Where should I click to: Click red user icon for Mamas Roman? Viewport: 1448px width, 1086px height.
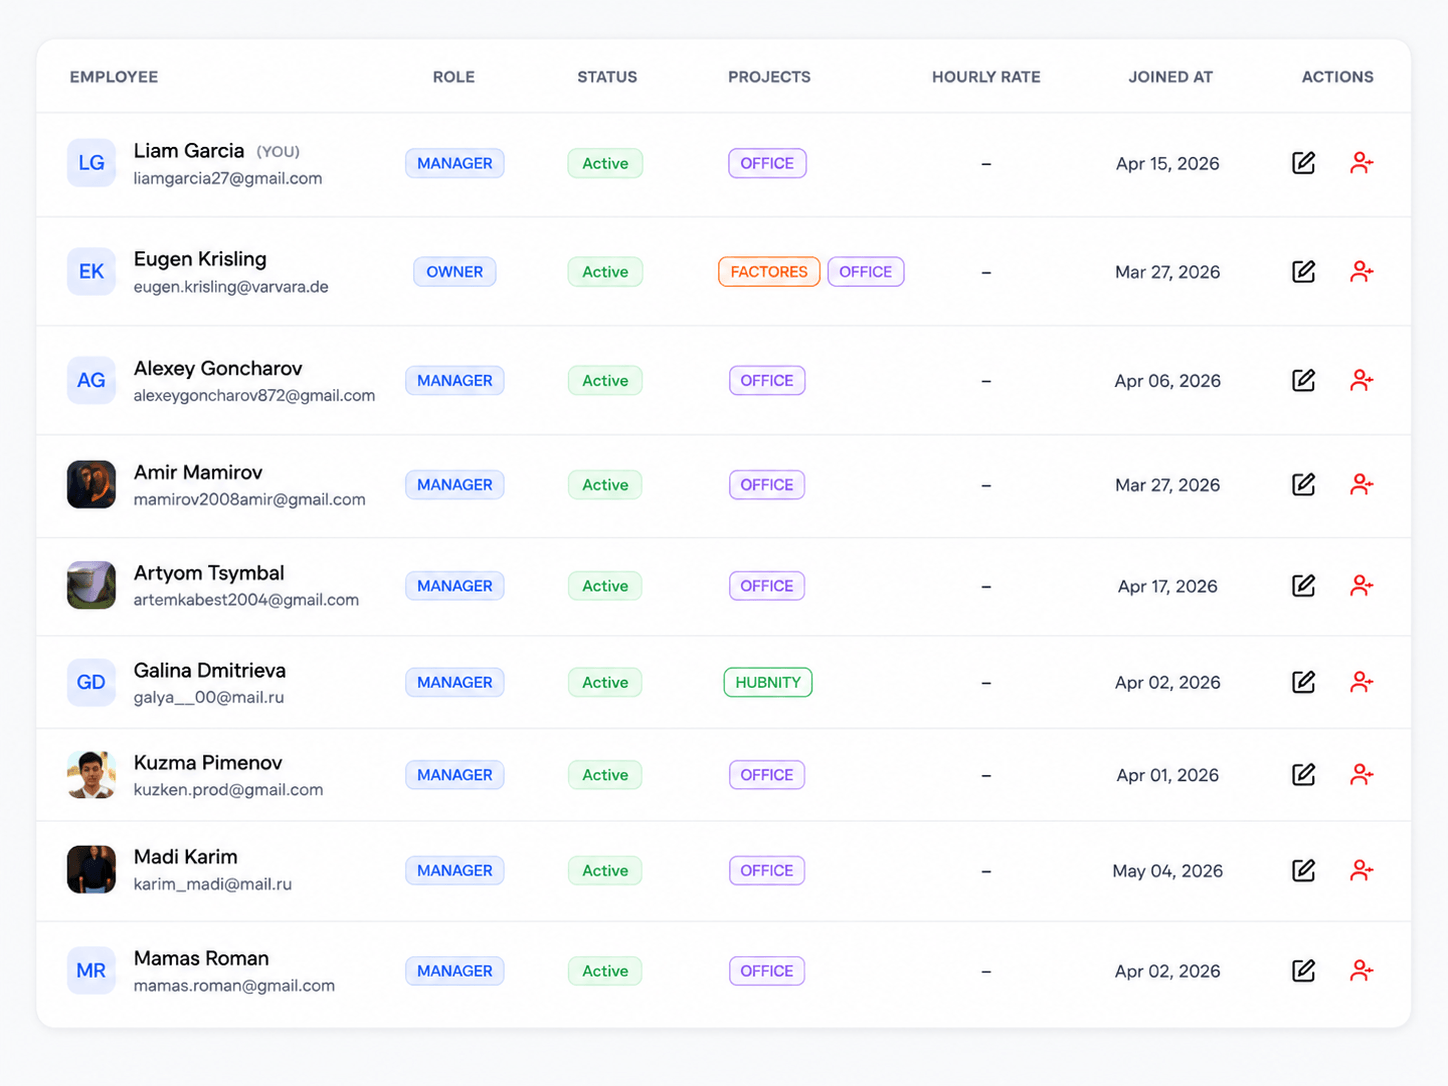(x=1361, y=970)
